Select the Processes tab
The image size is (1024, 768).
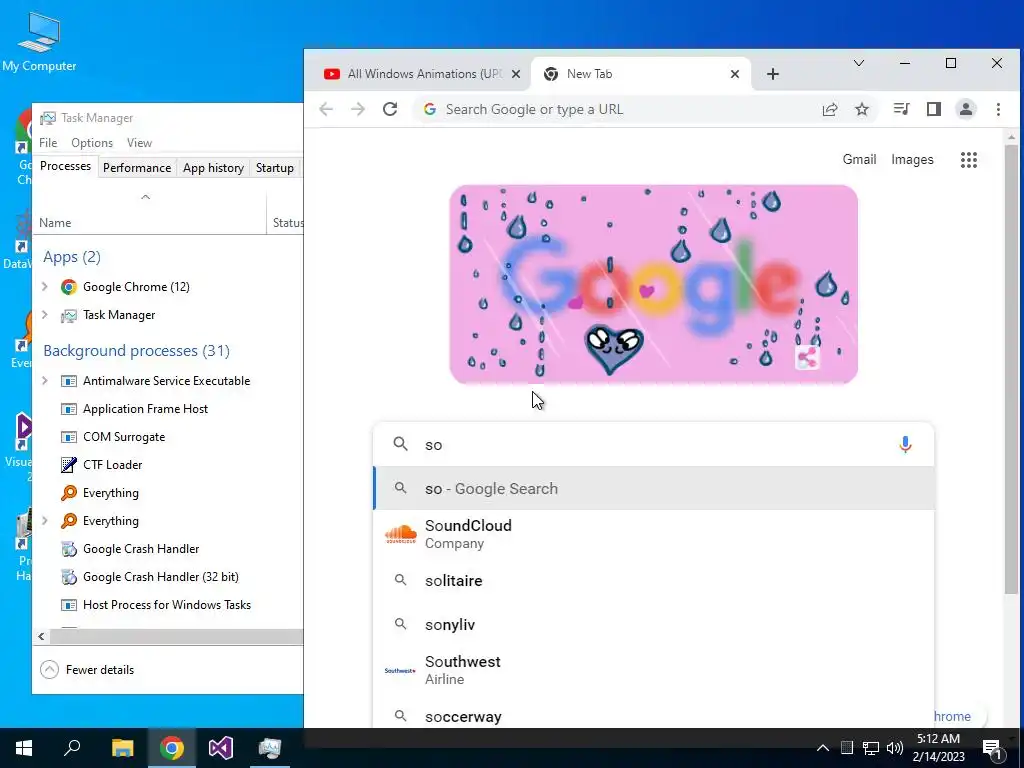click(65, 166)
